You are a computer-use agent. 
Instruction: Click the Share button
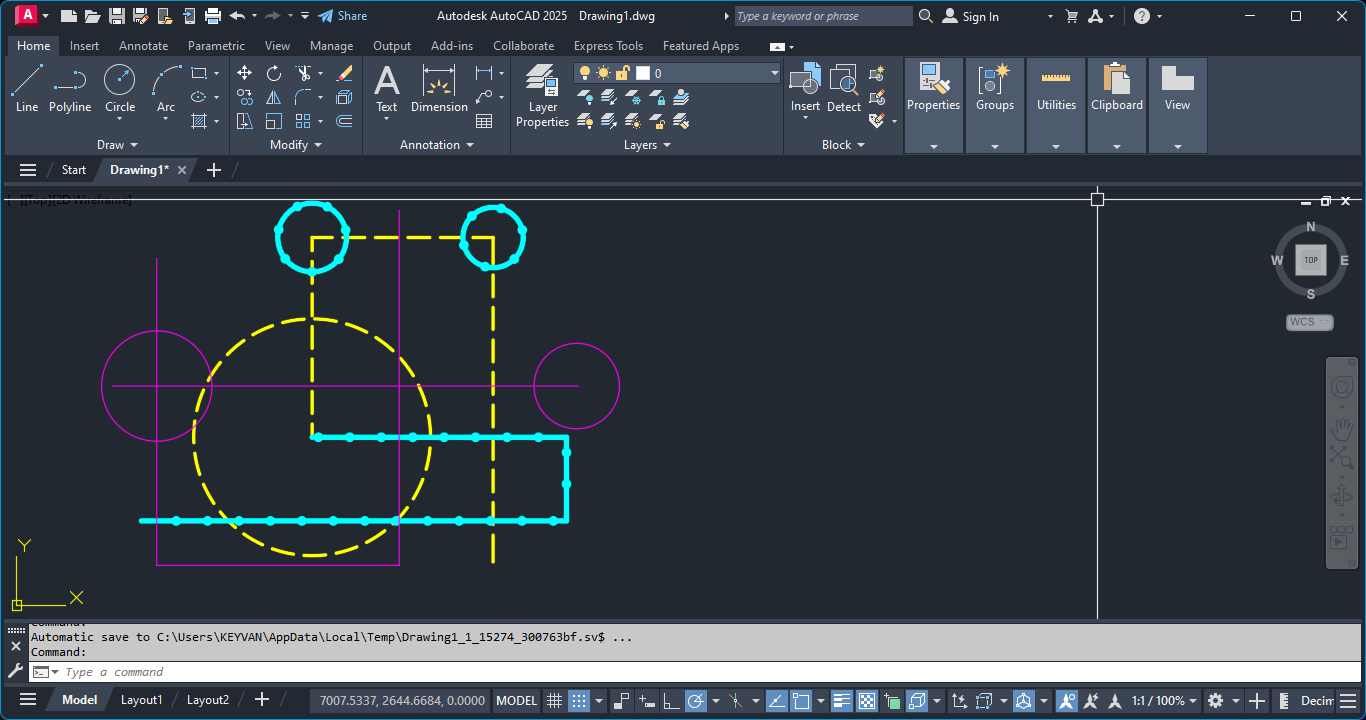[x=342, y=16]
